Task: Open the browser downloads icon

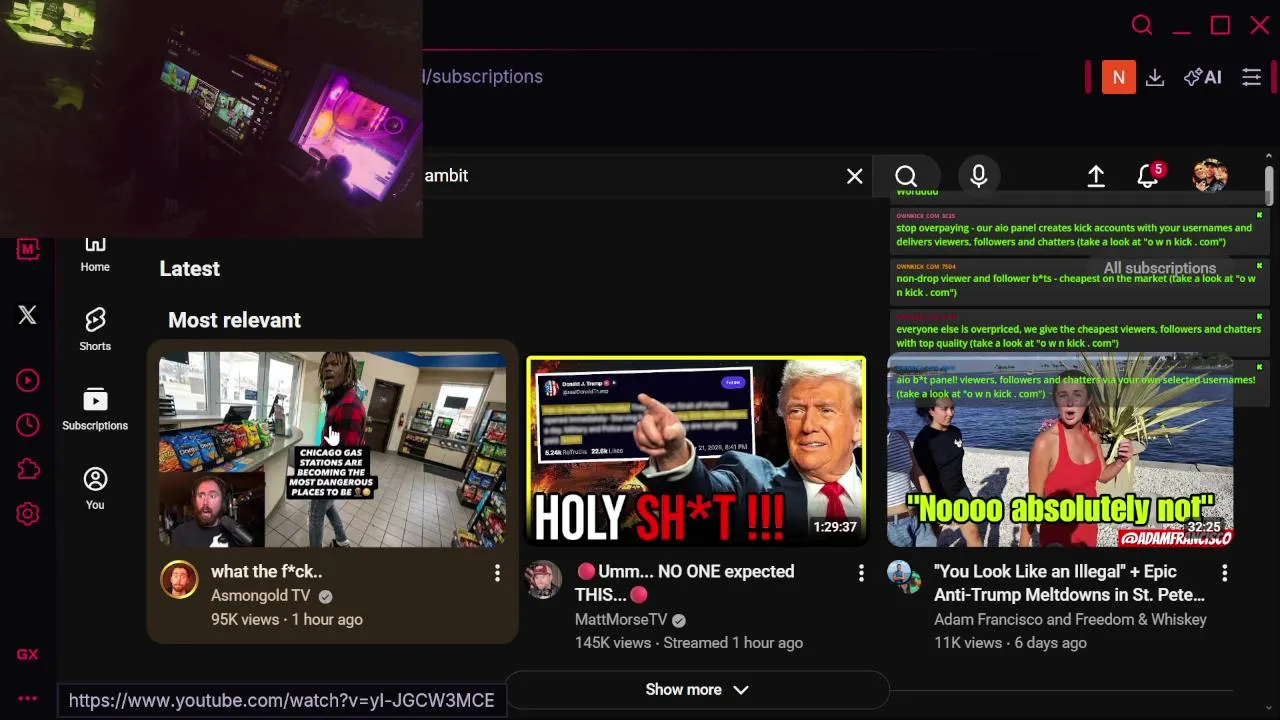Action: (x=1155, y=77)
